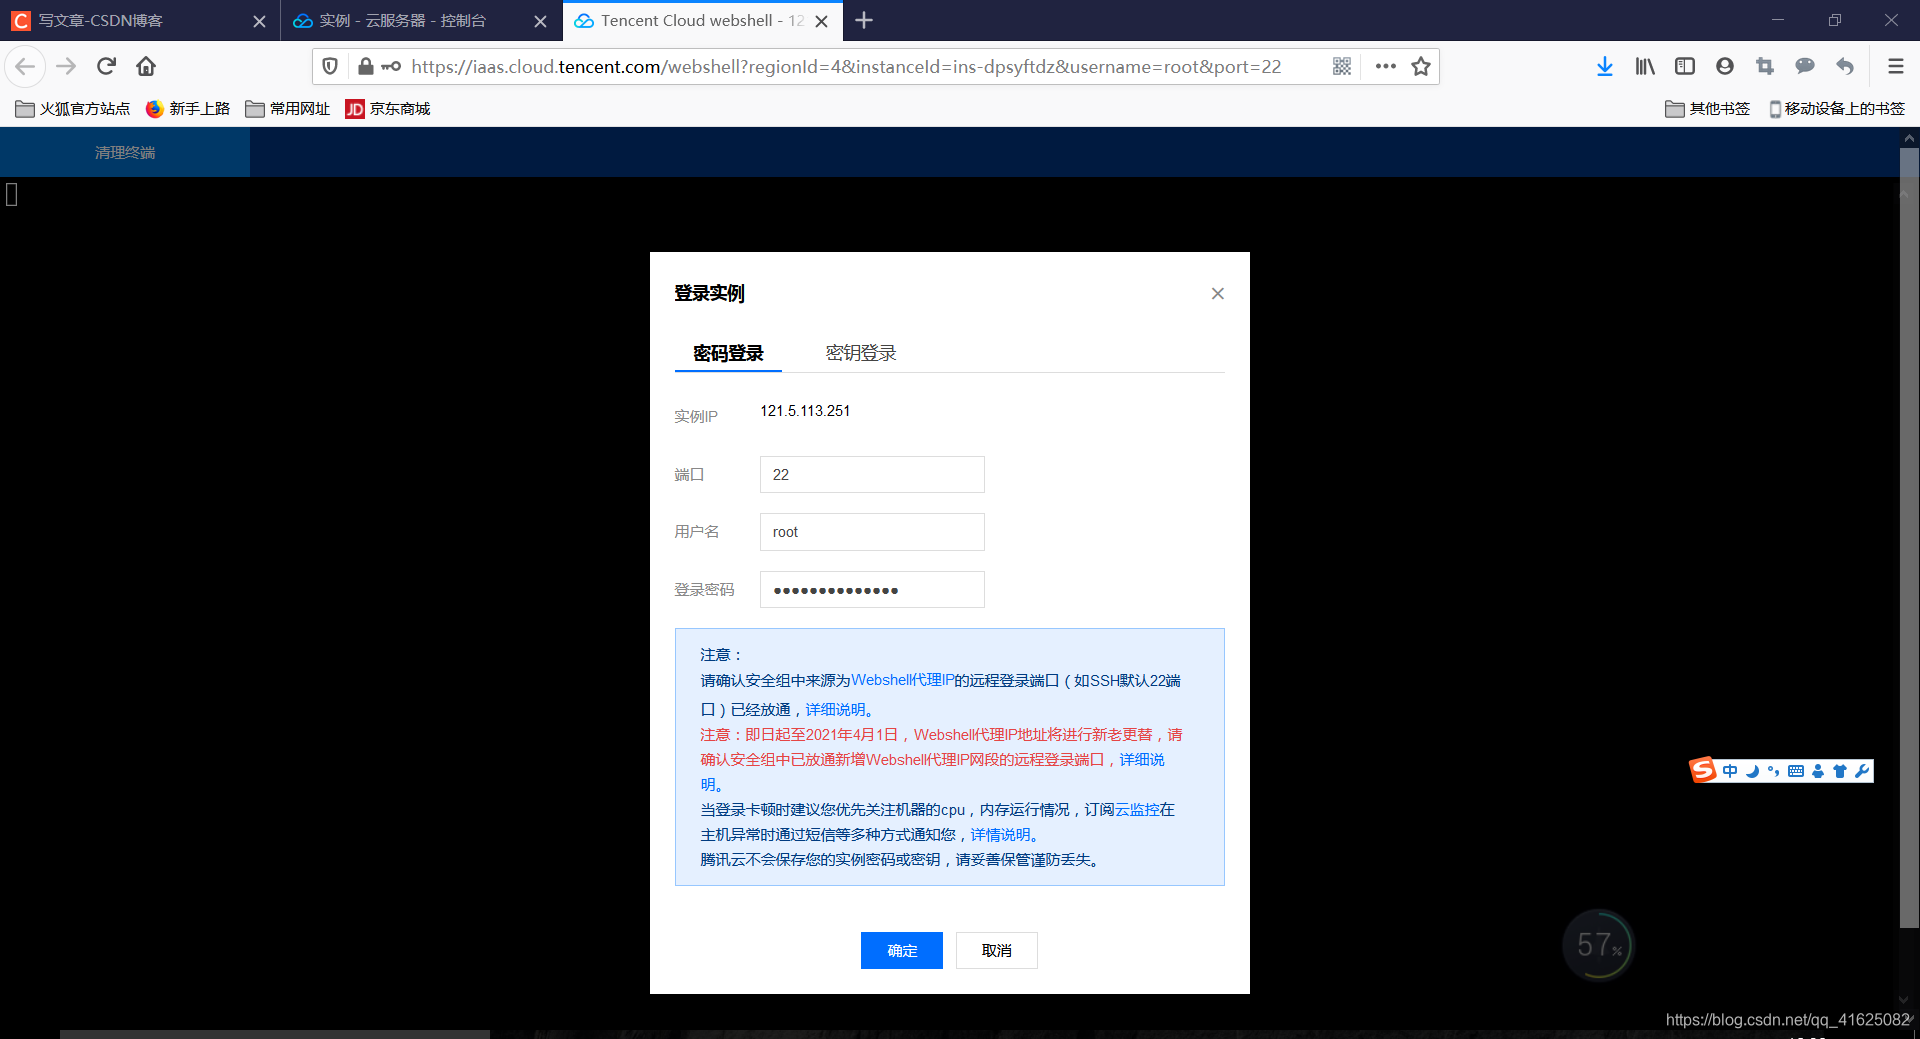Image resolution: width=1920 pixels, height=1039 pixels.
Task: Click the browser URL address bar
Action: point(845,66)
